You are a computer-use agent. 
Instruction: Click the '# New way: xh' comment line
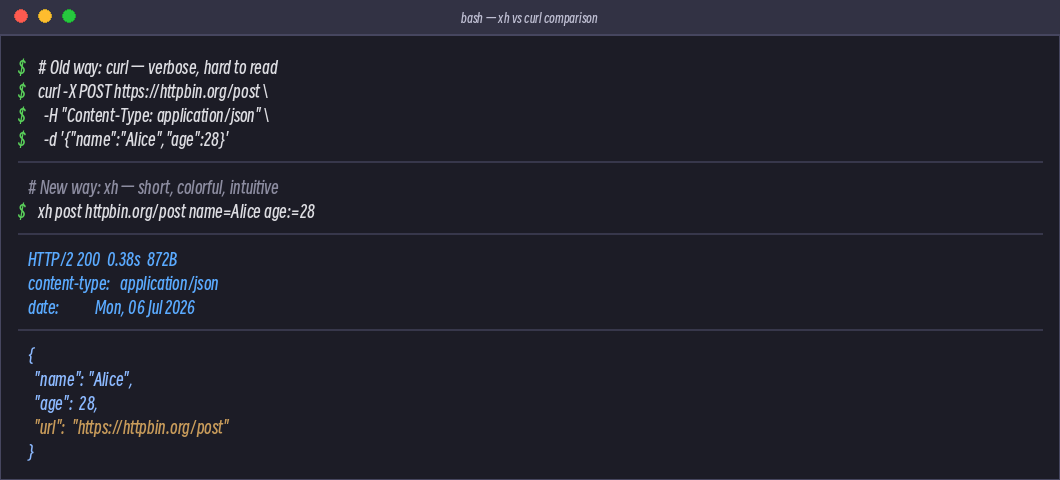point(153,187)
